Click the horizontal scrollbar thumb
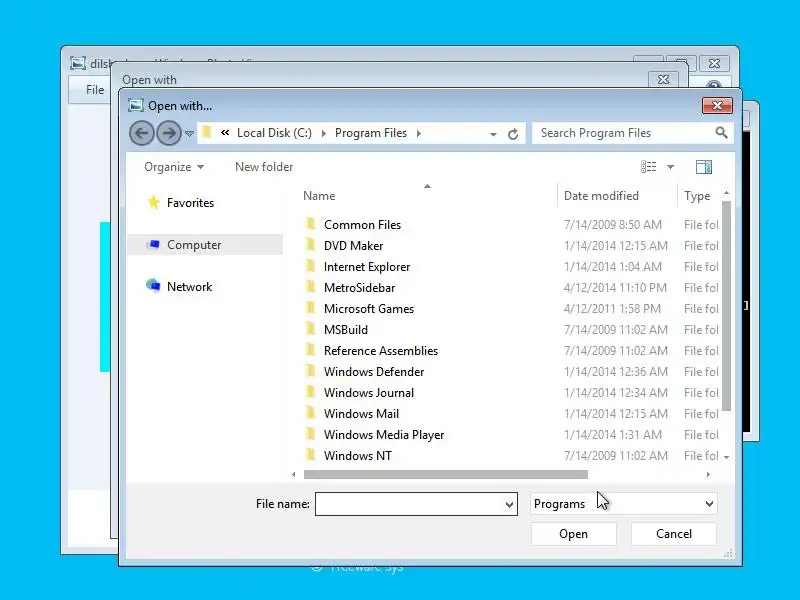 pos(445,474)
